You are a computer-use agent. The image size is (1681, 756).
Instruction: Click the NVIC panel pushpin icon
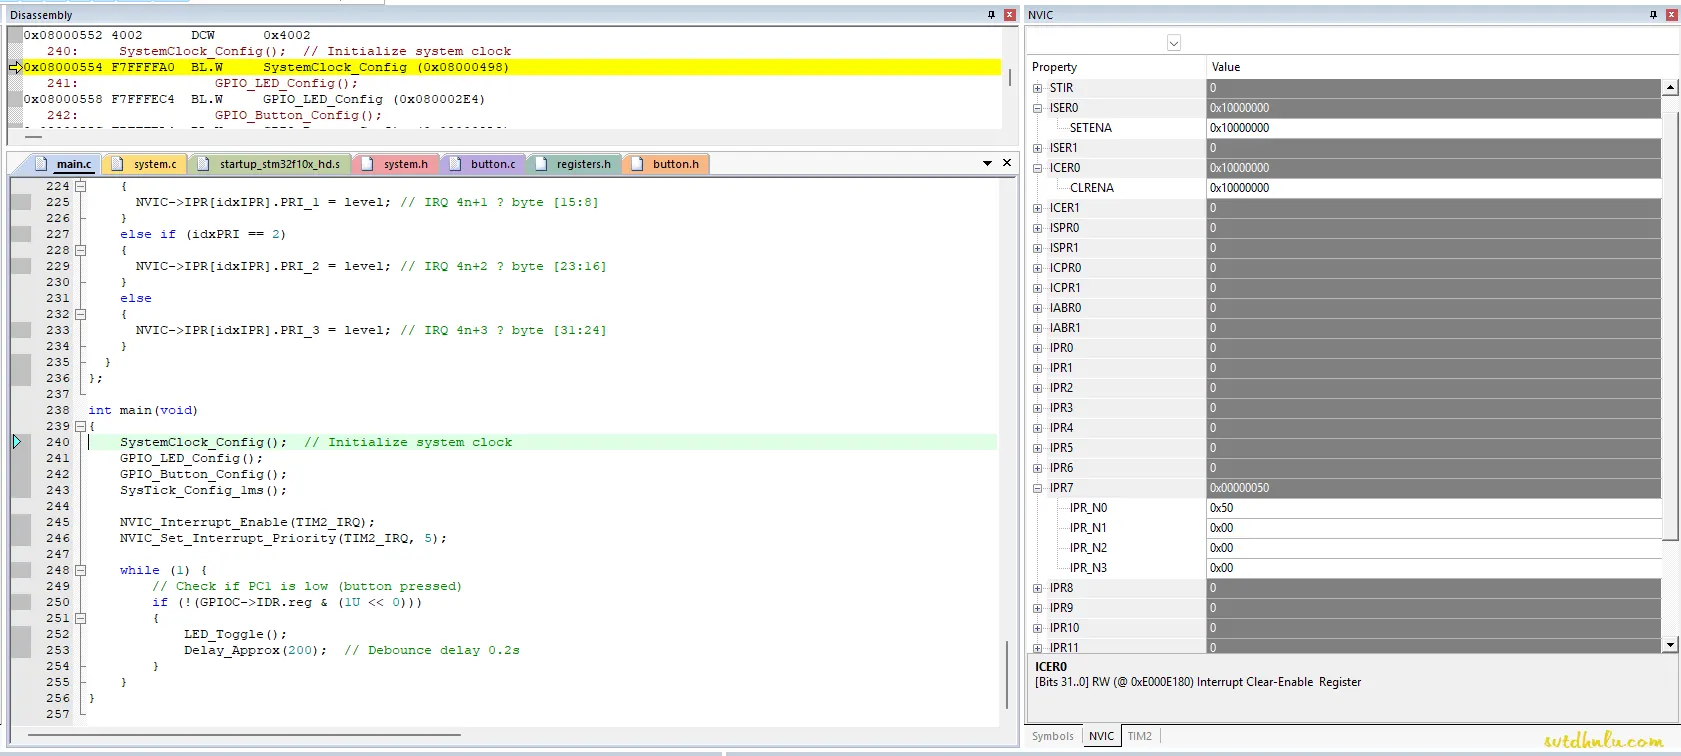1653,15
